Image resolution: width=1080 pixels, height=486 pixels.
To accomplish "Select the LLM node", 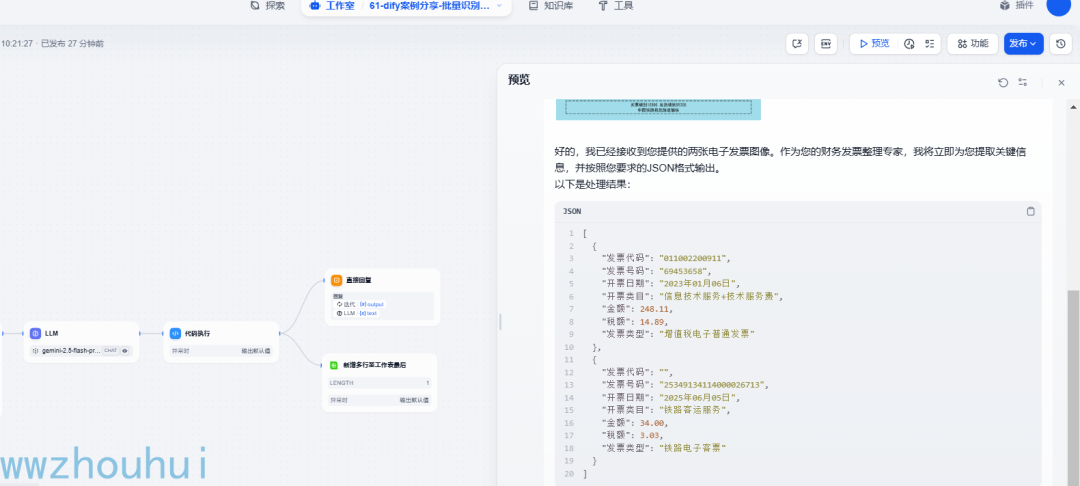I will pyautogui.click(x=81, y=342).
